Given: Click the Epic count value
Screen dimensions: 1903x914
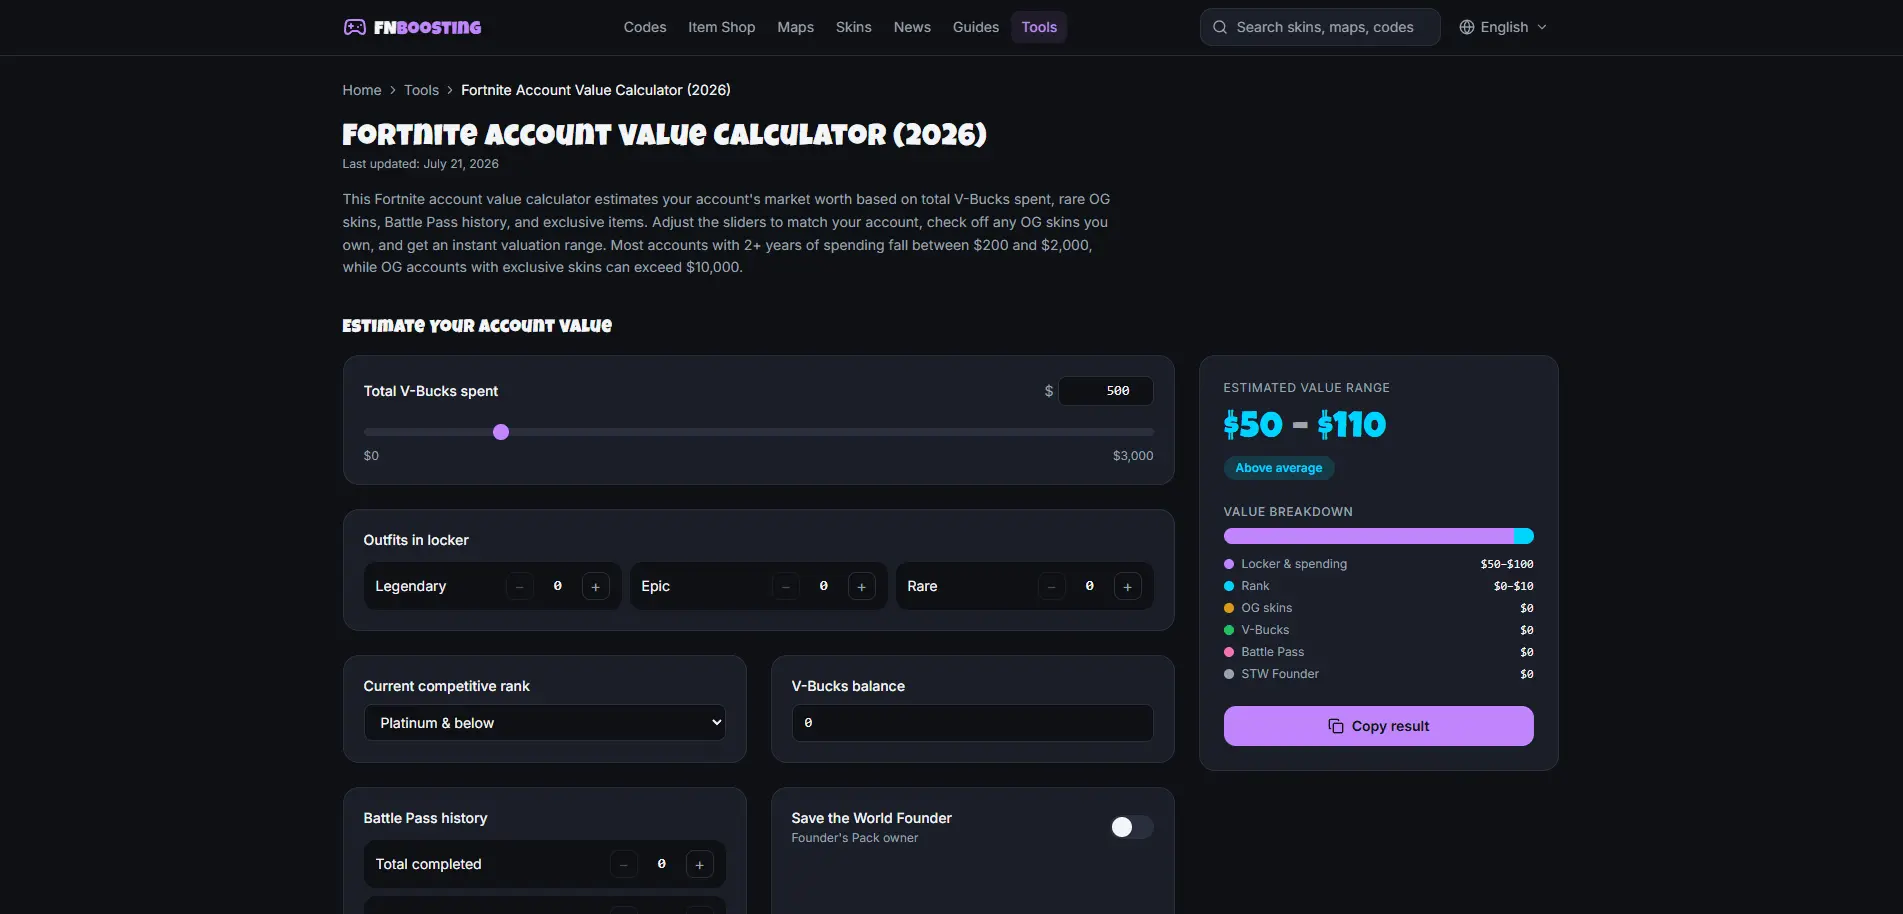Looking at the screenshot, I should tap(824, 586).
